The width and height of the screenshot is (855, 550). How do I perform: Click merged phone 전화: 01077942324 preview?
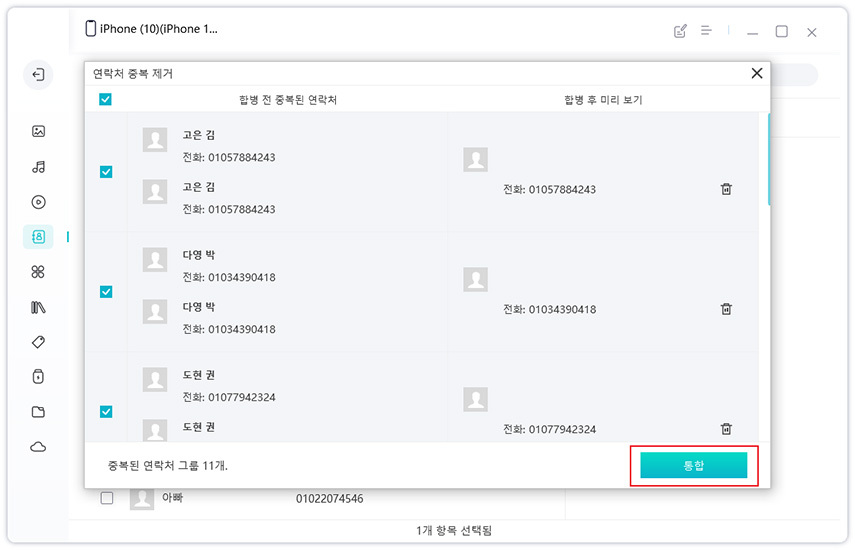click(x=549, y=430)
